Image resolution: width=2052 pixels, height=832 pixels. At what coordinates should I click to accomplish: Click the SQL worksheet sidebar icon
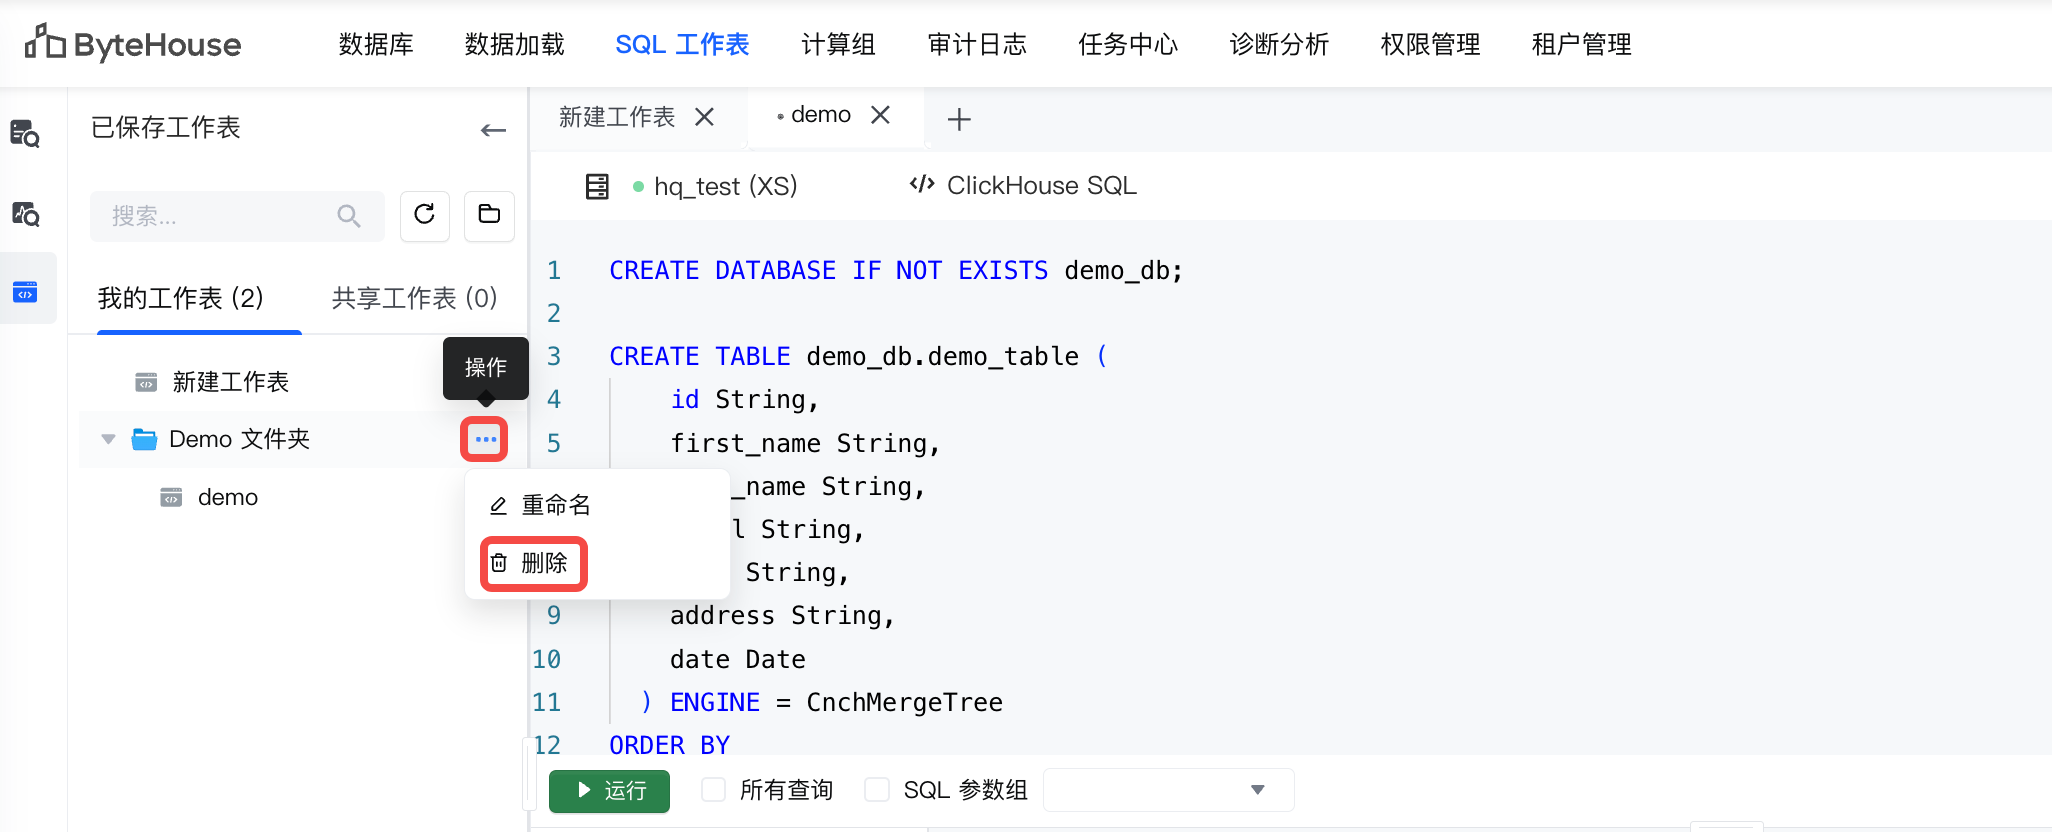(x=25, y=292)
